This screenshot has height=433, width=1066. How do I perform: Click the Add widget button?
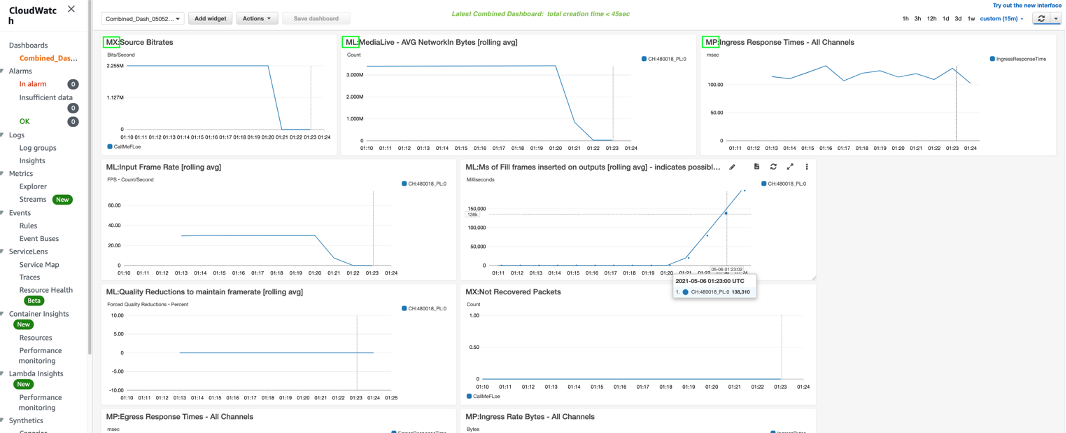pos(210,18)
